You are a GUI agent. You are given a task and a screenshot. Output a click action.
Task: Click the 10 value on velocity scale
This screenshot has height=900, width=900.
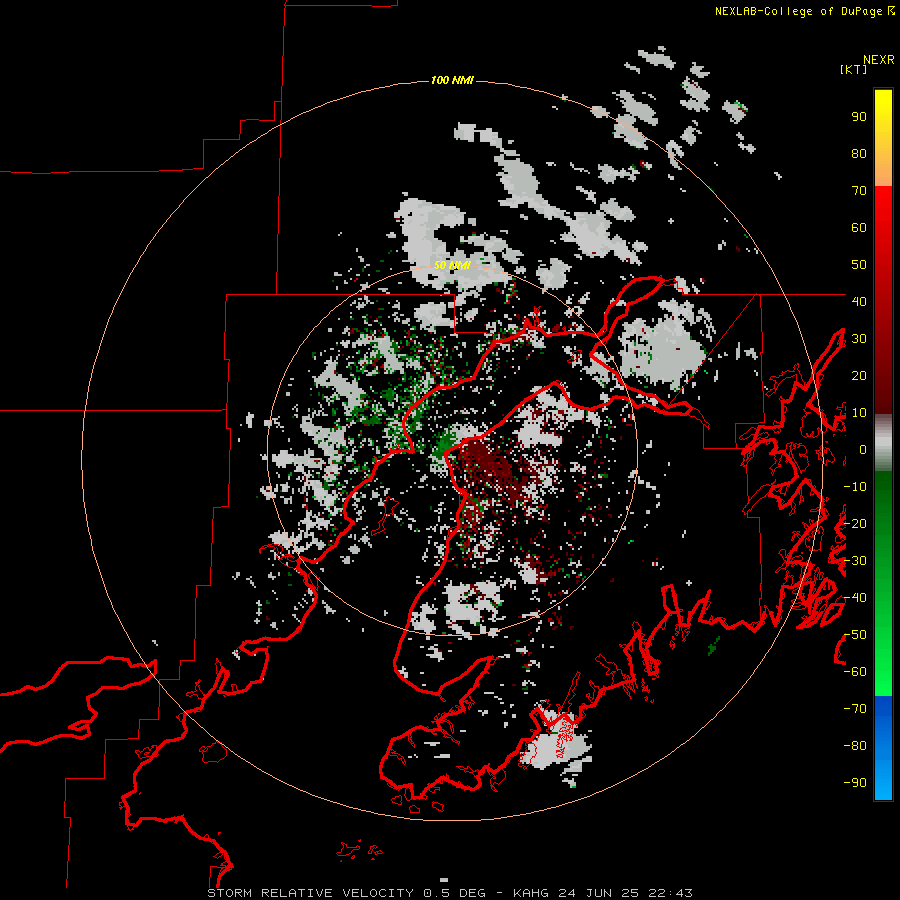coord(859,413)
